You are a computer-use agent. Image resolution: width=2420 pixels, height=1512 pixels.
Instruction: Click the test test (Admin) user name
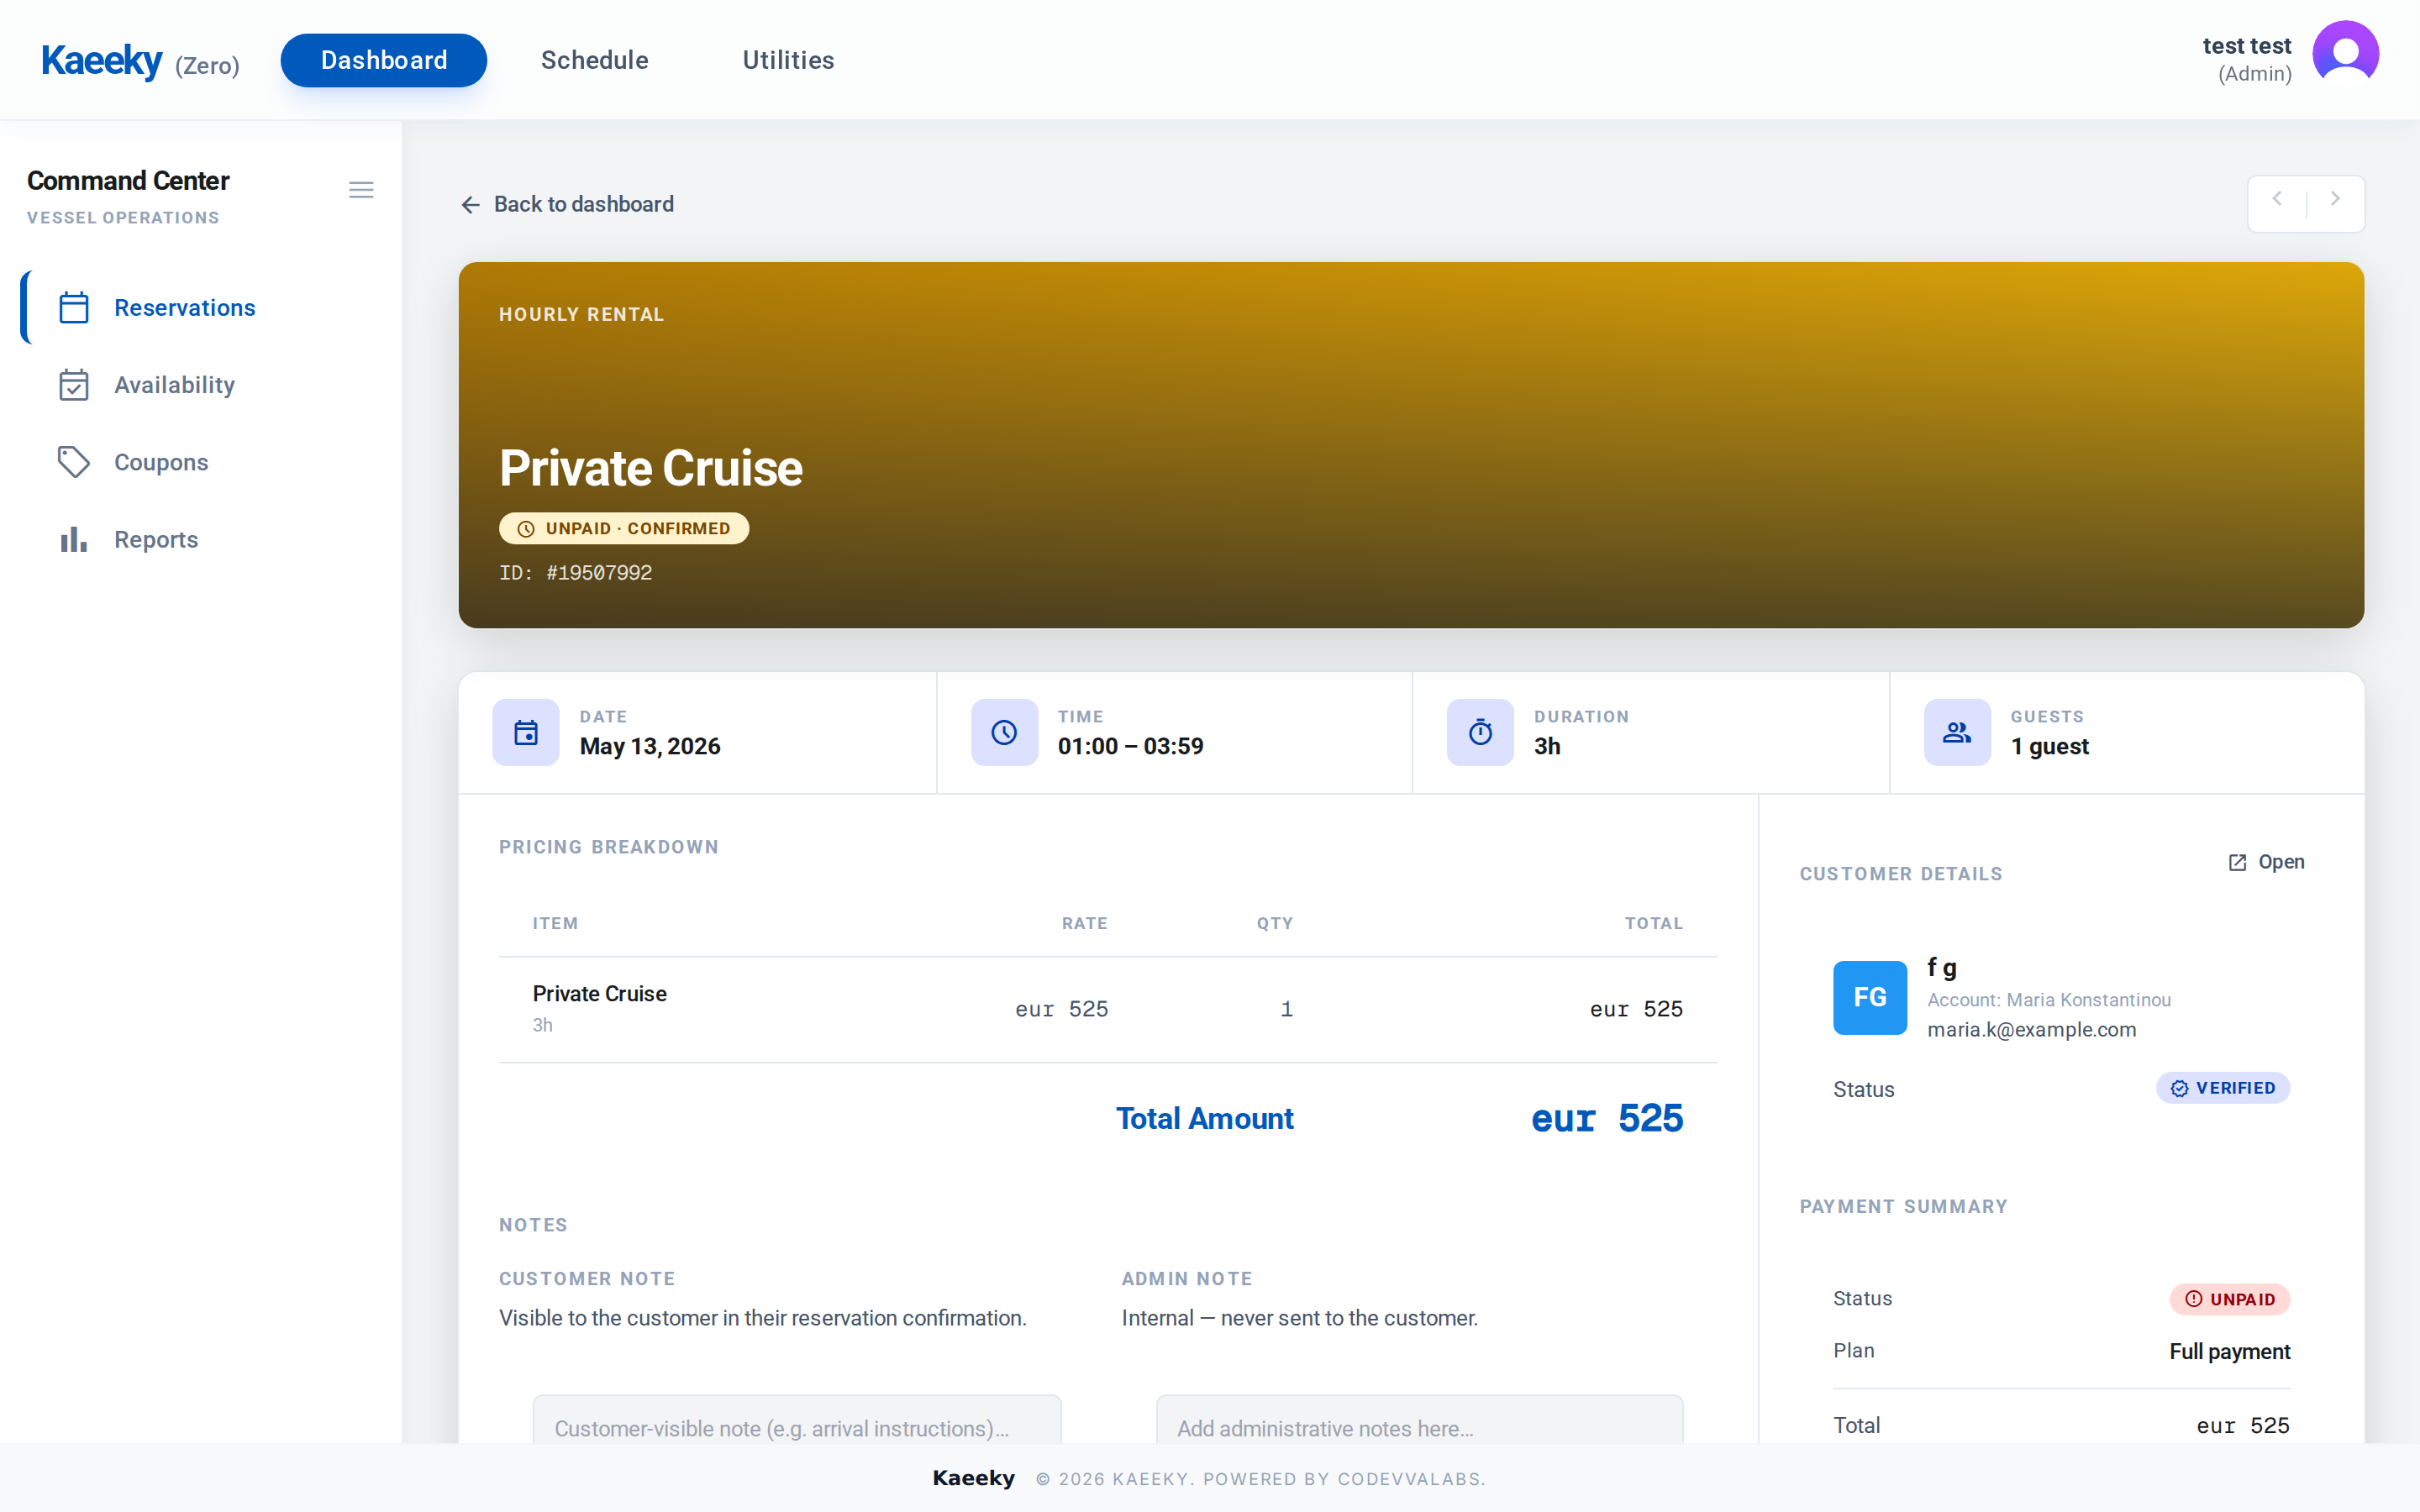tap(2246, 59)
